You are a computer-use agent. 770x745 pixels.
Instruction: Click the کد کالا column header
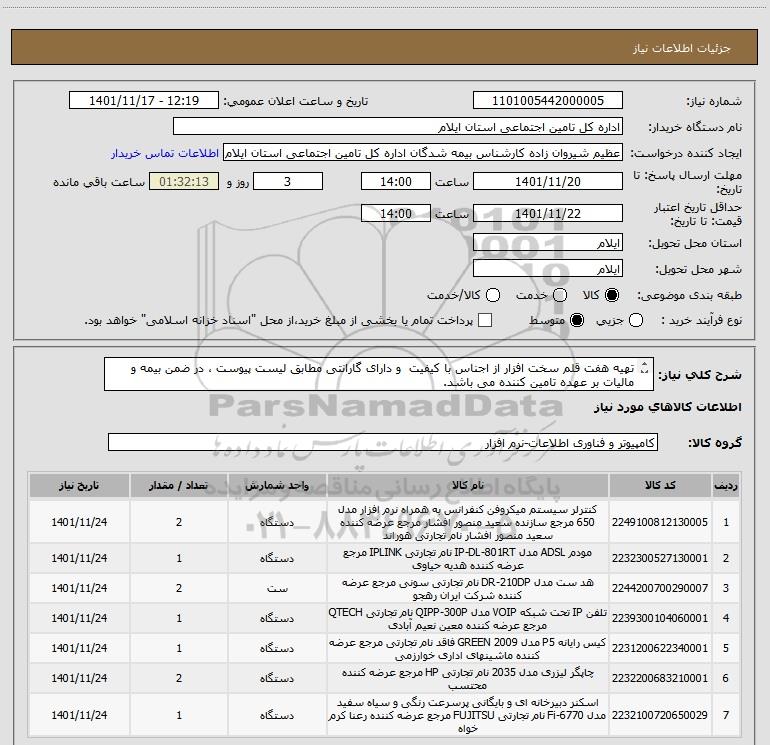660,486
